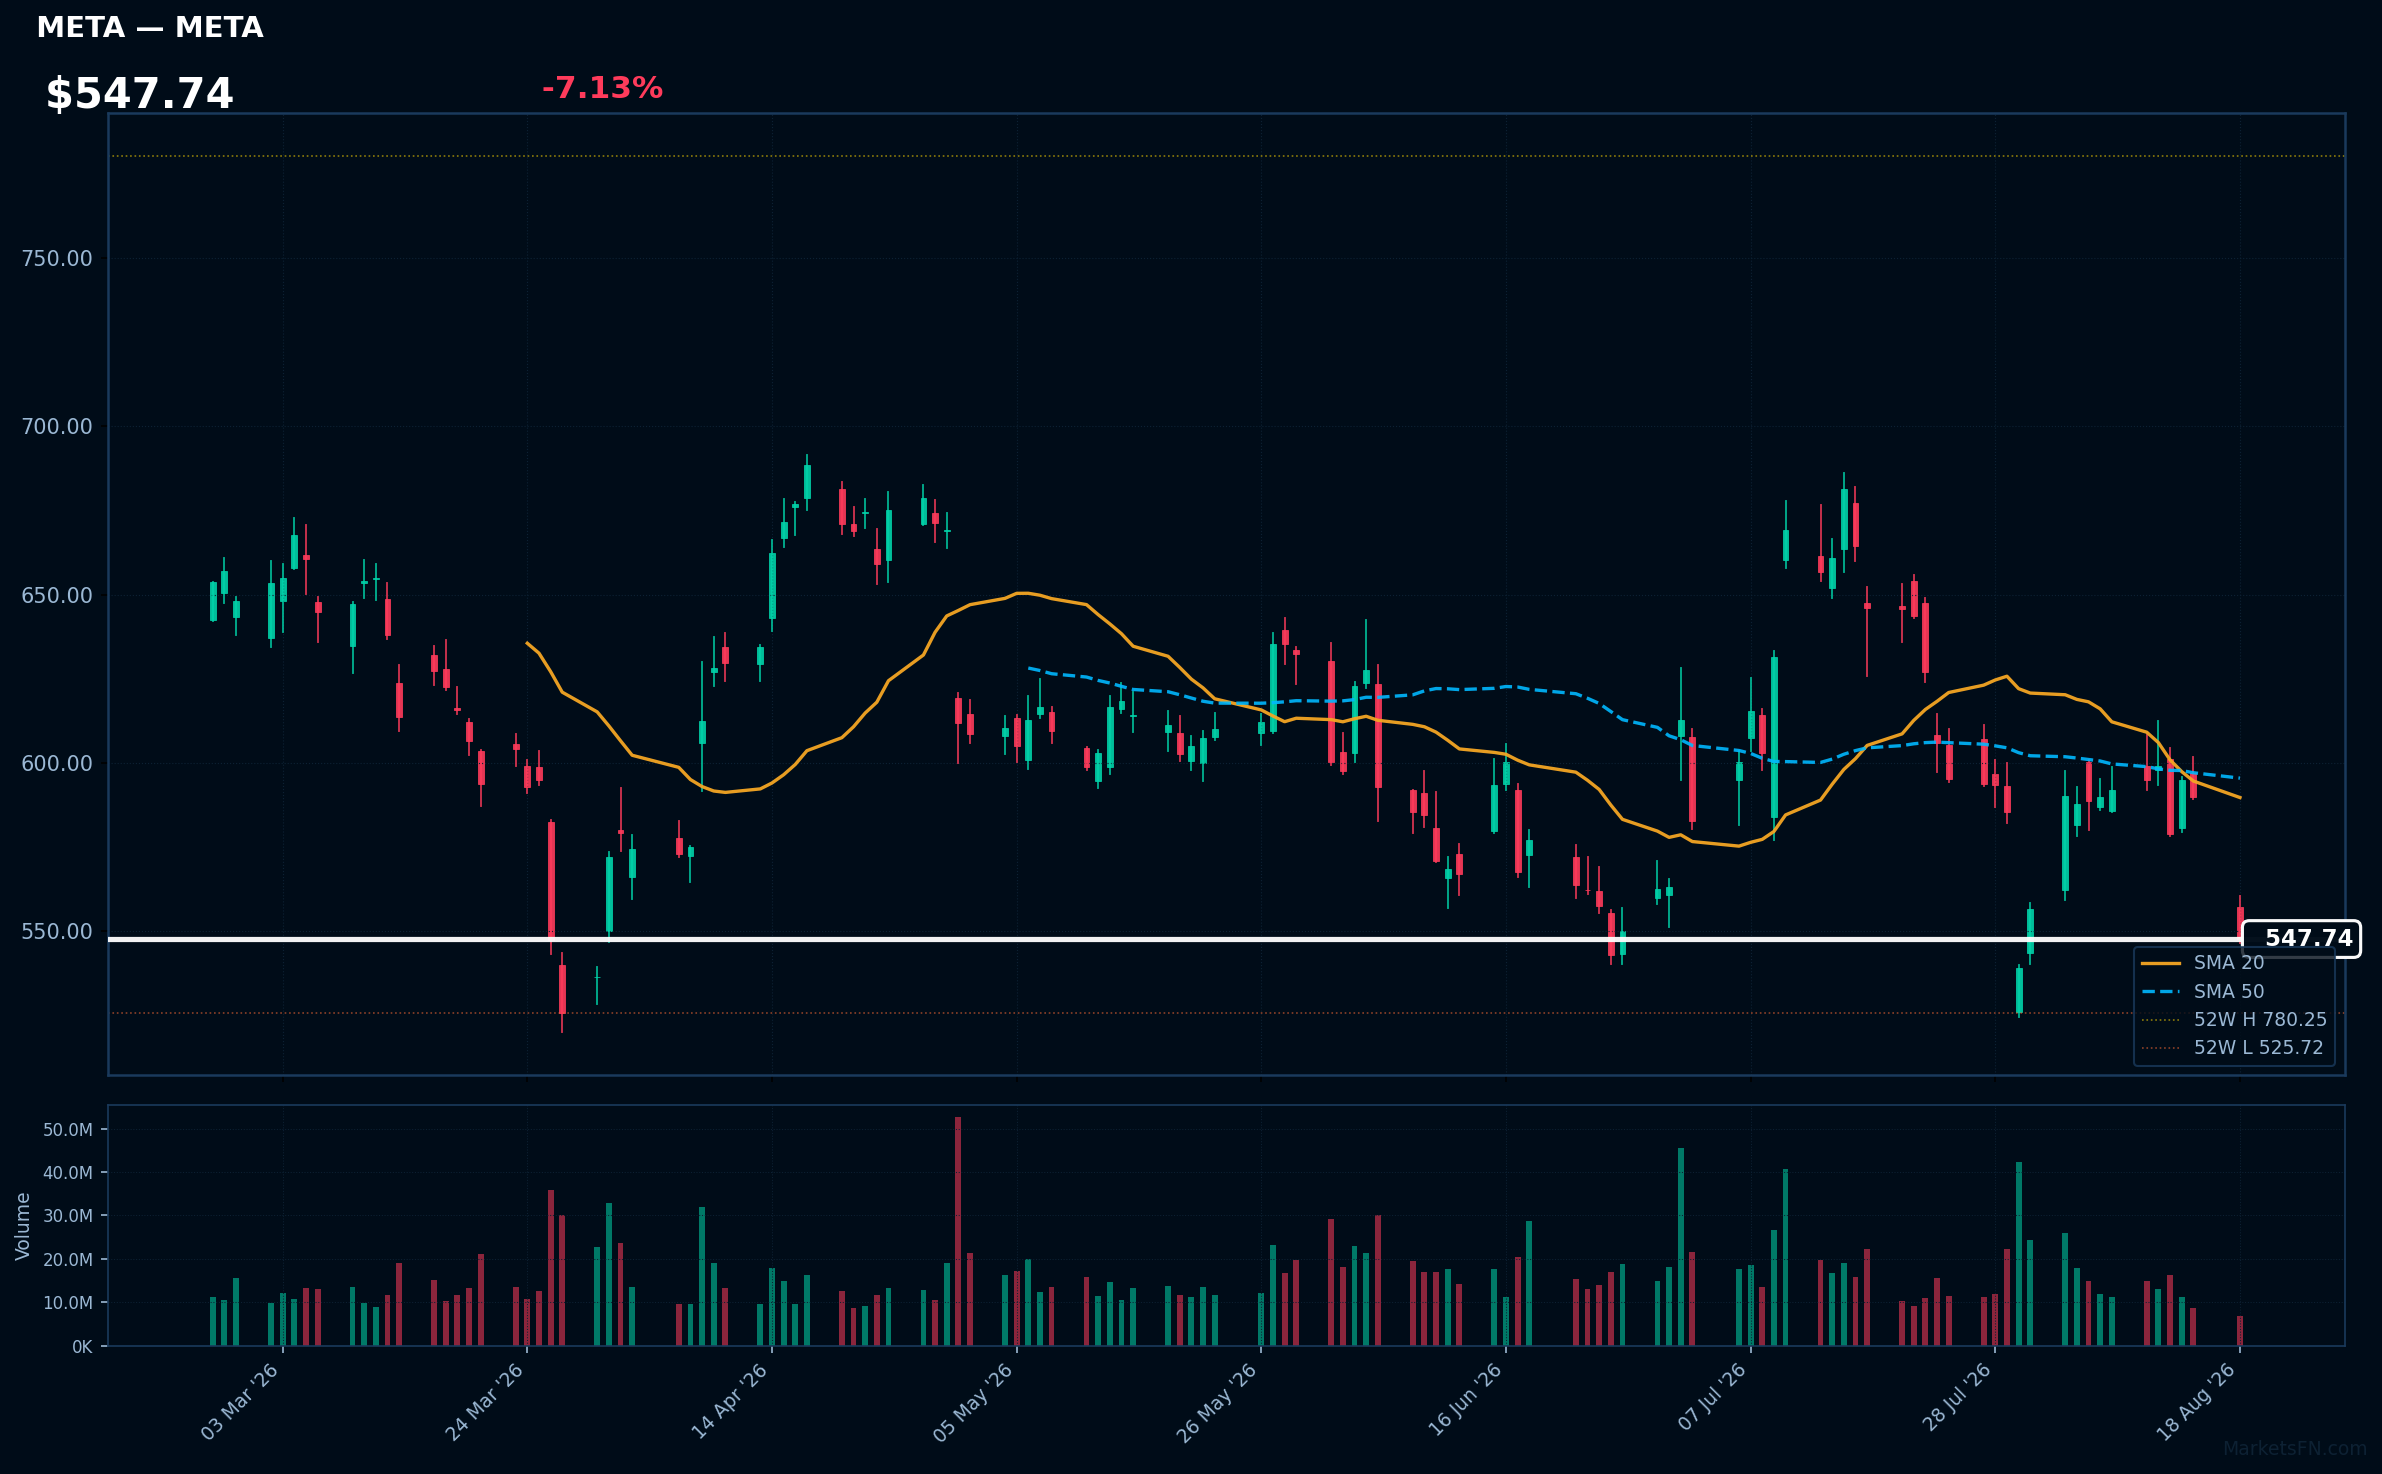
Task: Select the "700.00" price axis label
Action: (57, 427)
